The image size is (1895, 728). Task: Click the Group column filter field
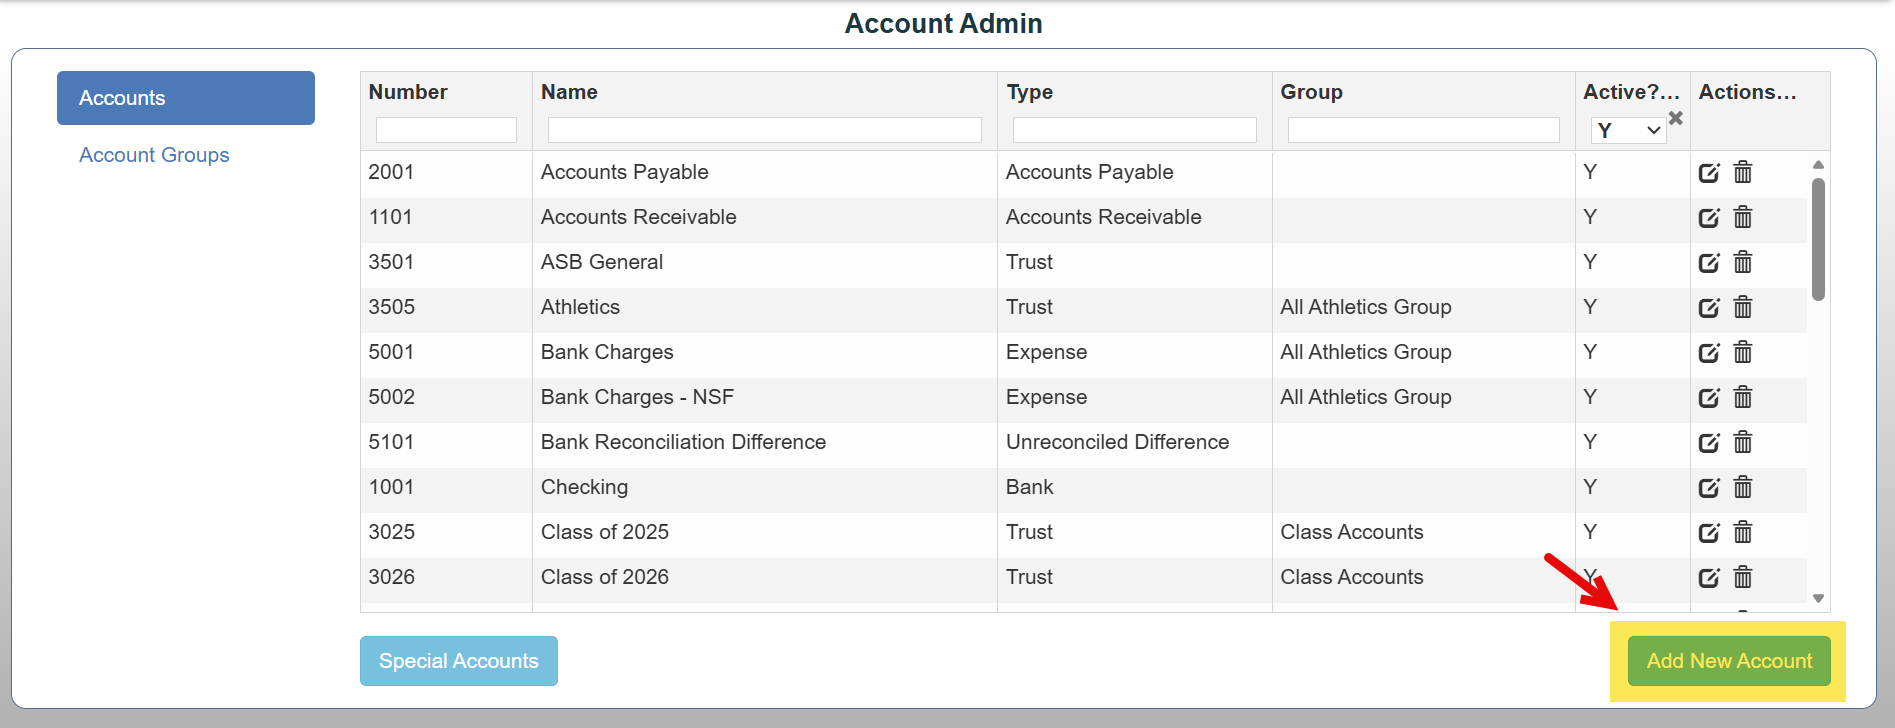click(1424, 130)
